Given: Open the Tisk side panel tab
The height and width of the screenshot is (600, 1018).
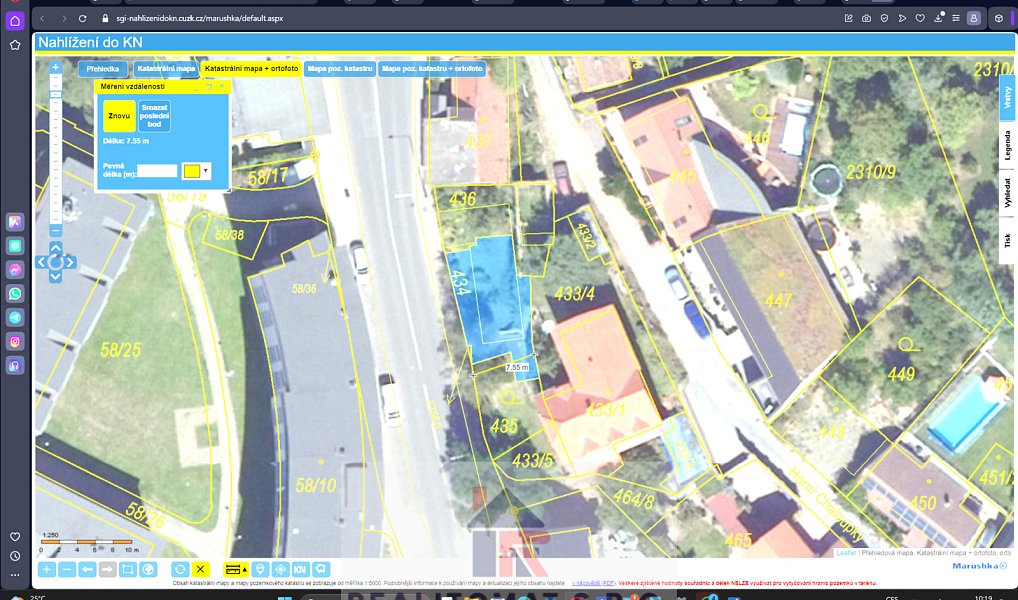Looking at the screenshot, I should point(1007,240).
